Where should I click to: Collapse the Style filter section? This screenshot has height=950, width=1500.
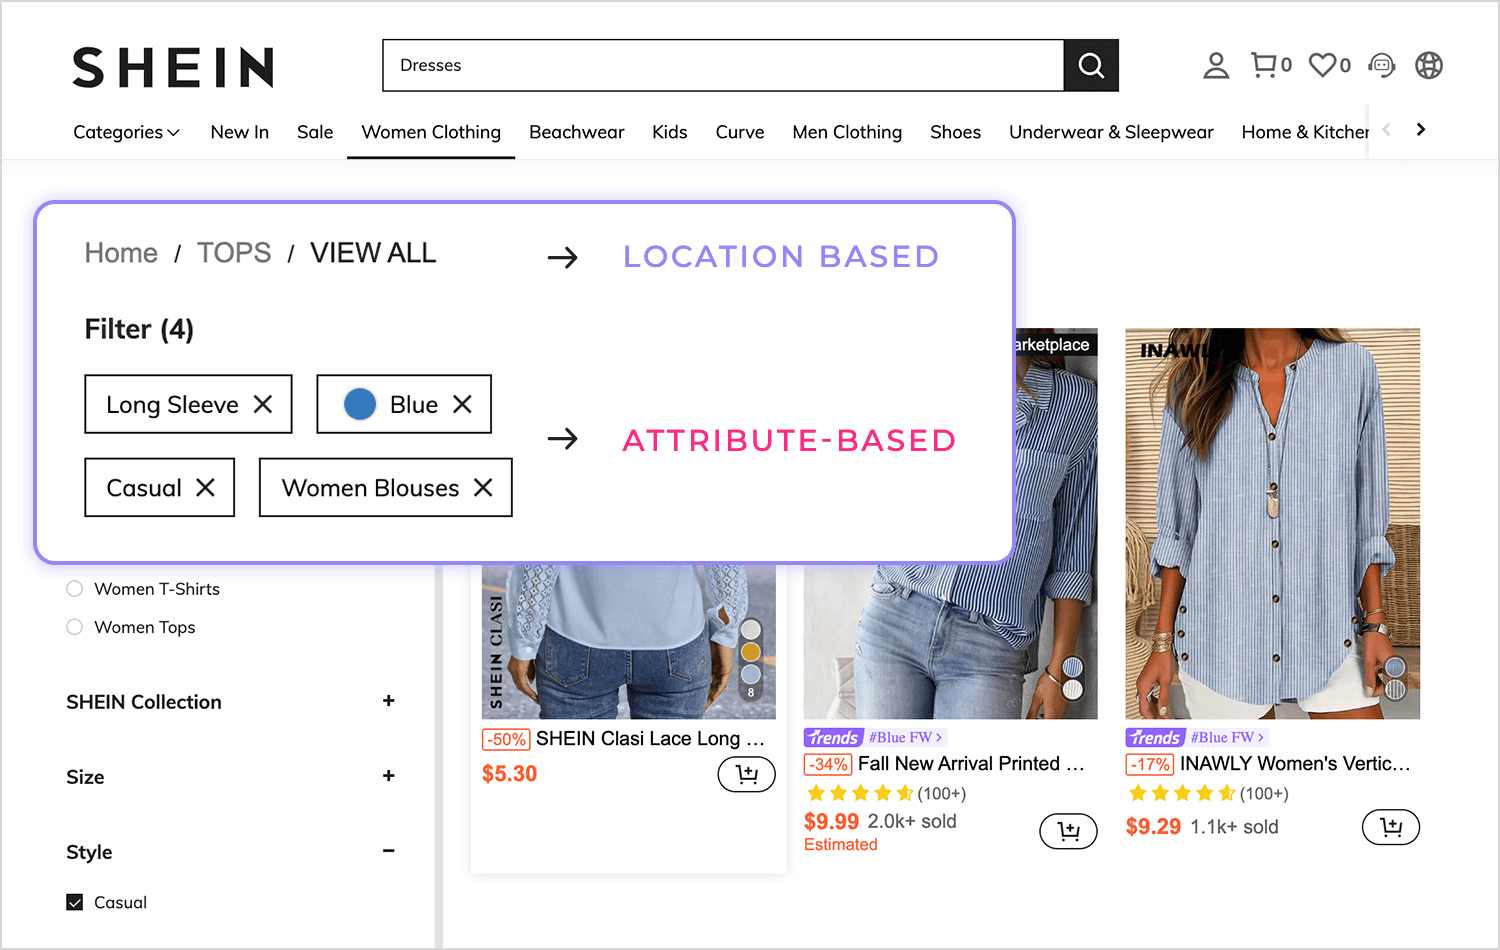pos(388,851)
